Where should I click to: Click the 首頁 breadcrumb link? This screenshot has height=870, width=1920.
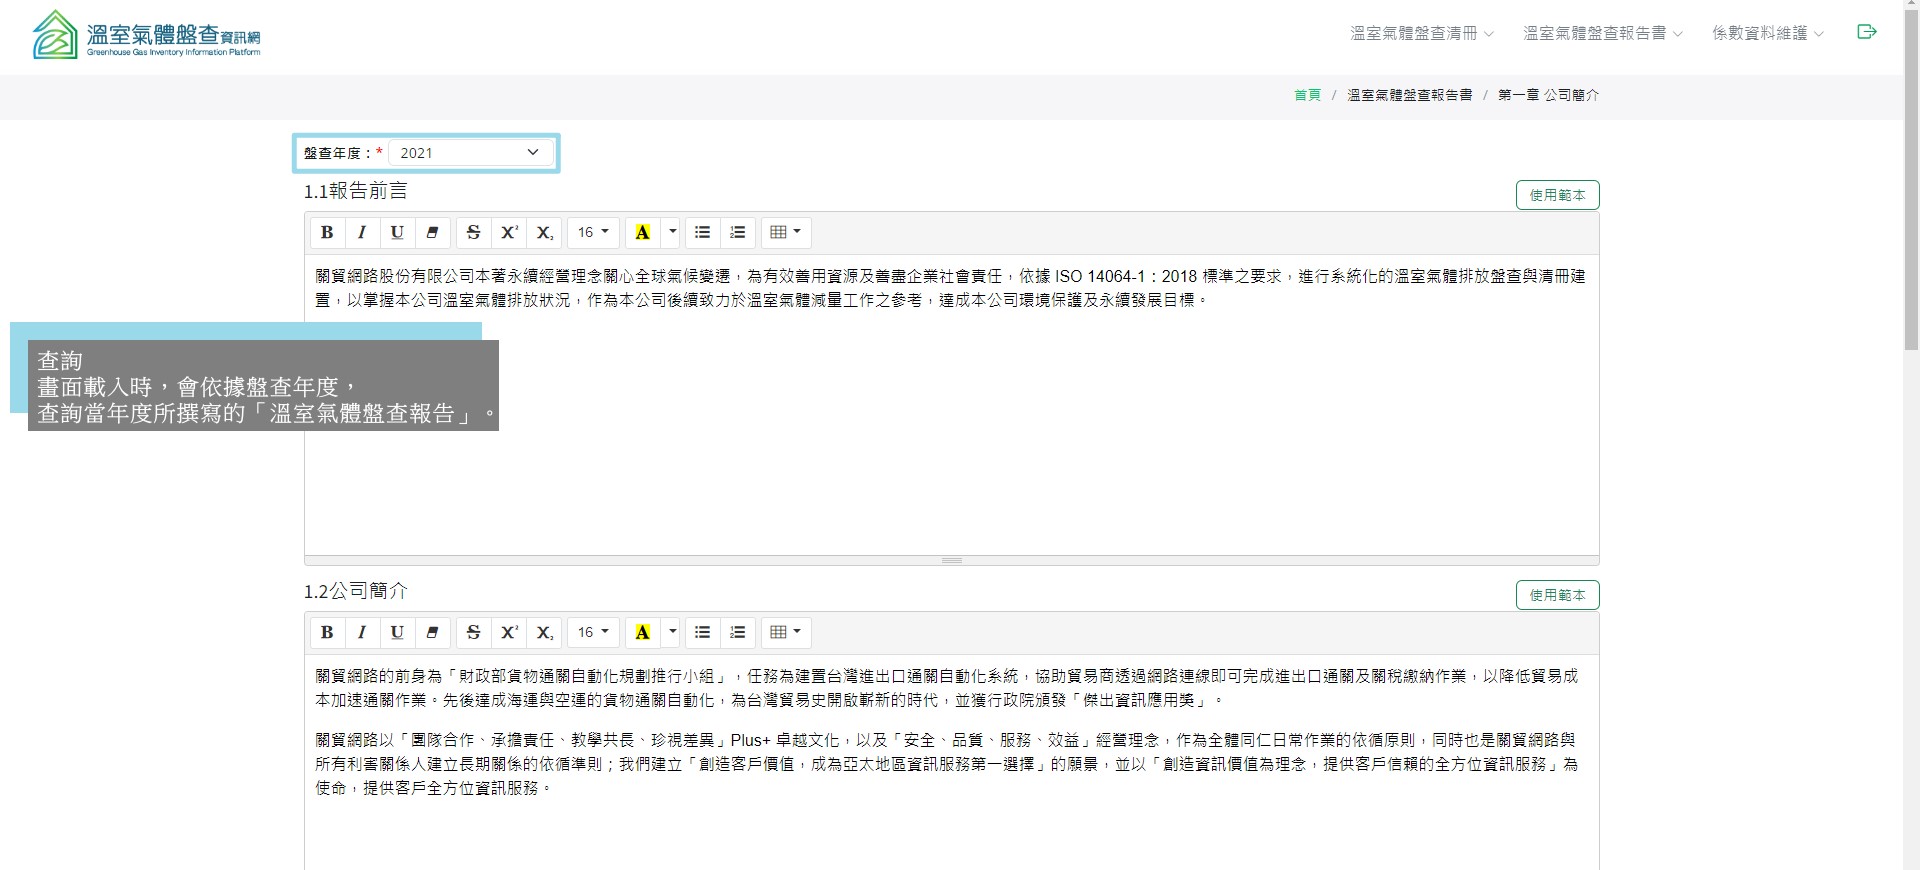[1307, 95]
